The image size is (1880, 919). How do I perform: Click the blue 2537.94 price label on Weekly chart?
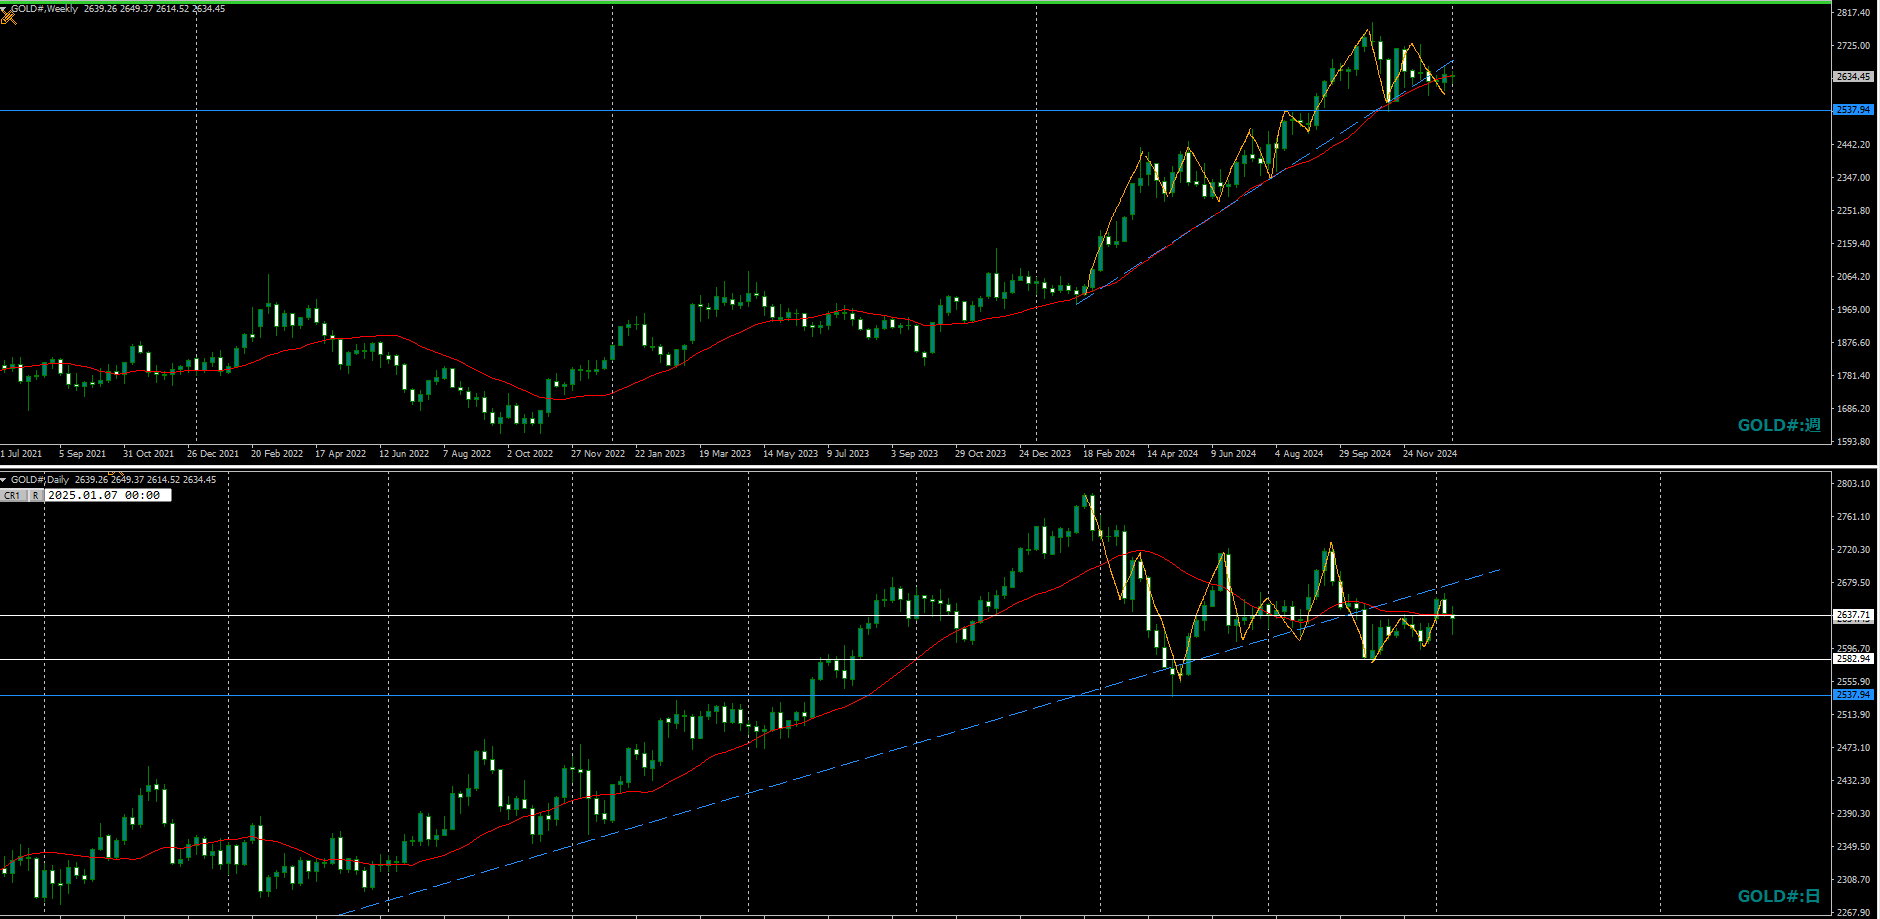coord(1853,110)
